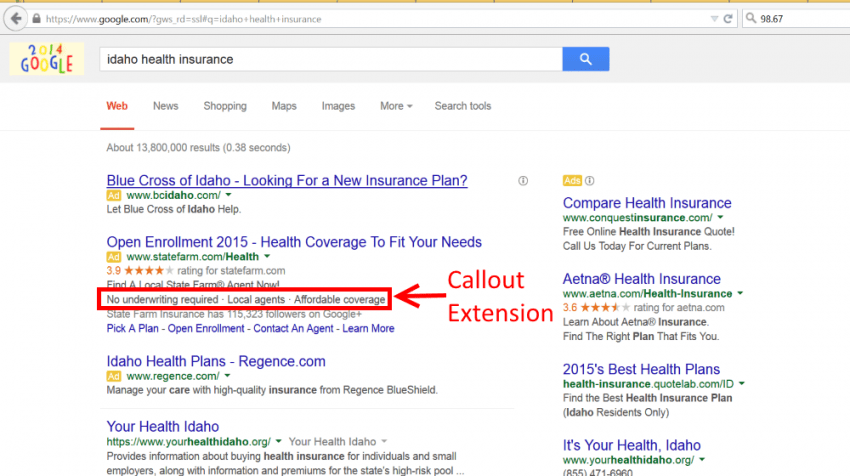The image size is (850, 476).
Task: Open It's Your Health, Idaho sidebar ad
Action: pyautogui.click(x=632, y=445)
